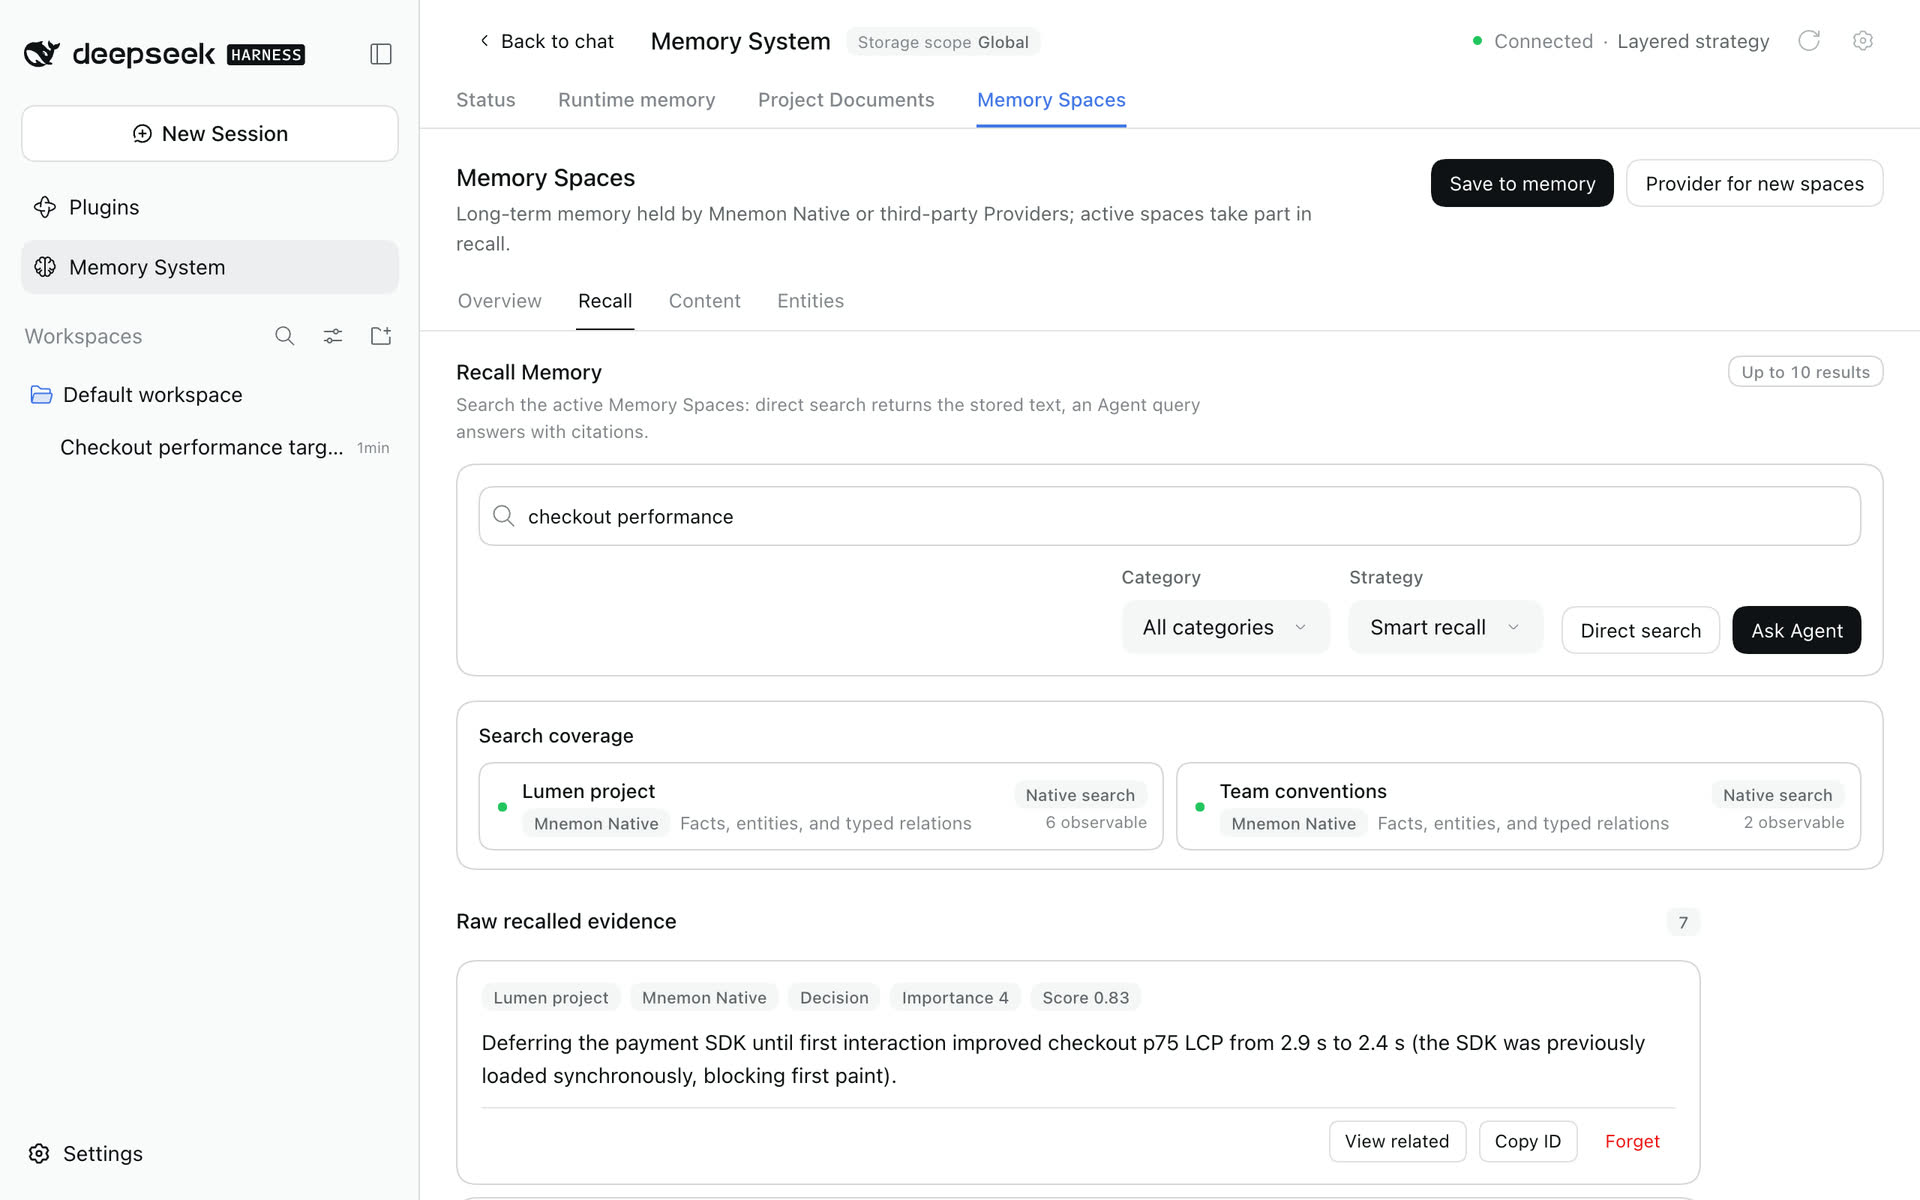Open Provider for new spaces
1920x1200 pixels.
(1754, 183)
